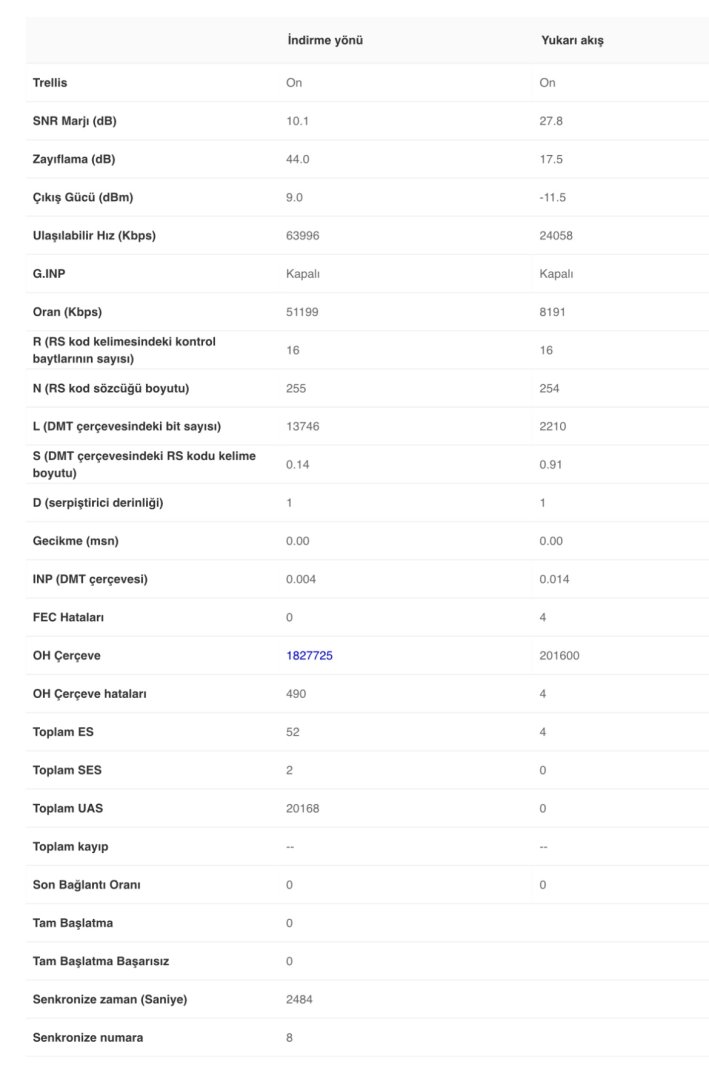Select the Zayıflama downstream value 44.0
The height and width of the screenshot is (1080, 709).
(297, 159)
